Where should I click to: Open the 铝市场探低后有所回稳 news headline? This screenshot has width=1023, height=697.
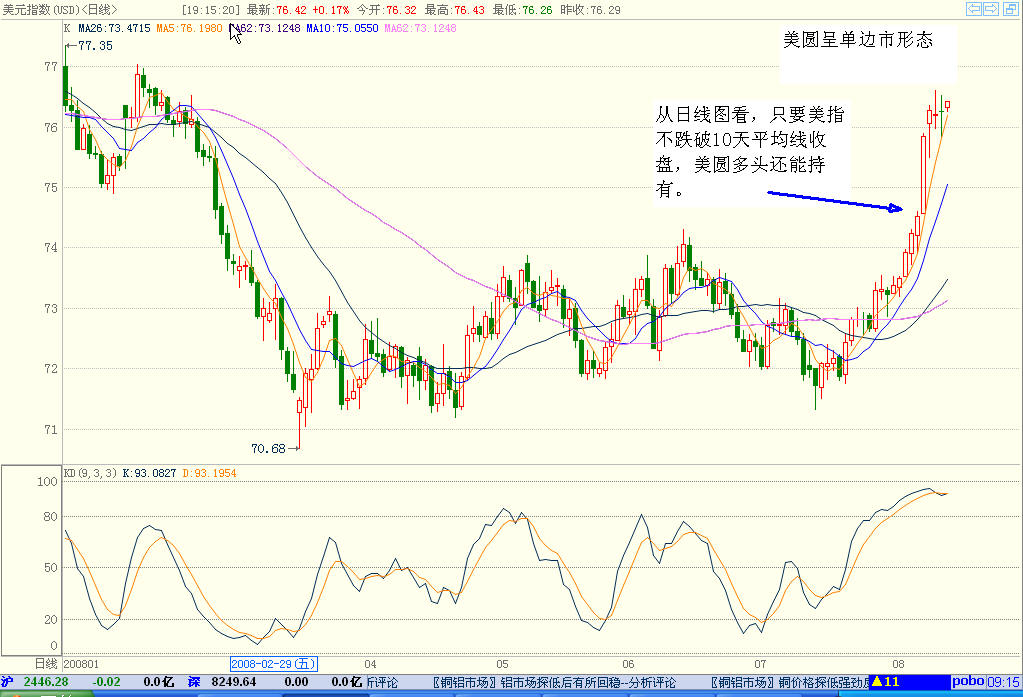(x=555, y=683)
